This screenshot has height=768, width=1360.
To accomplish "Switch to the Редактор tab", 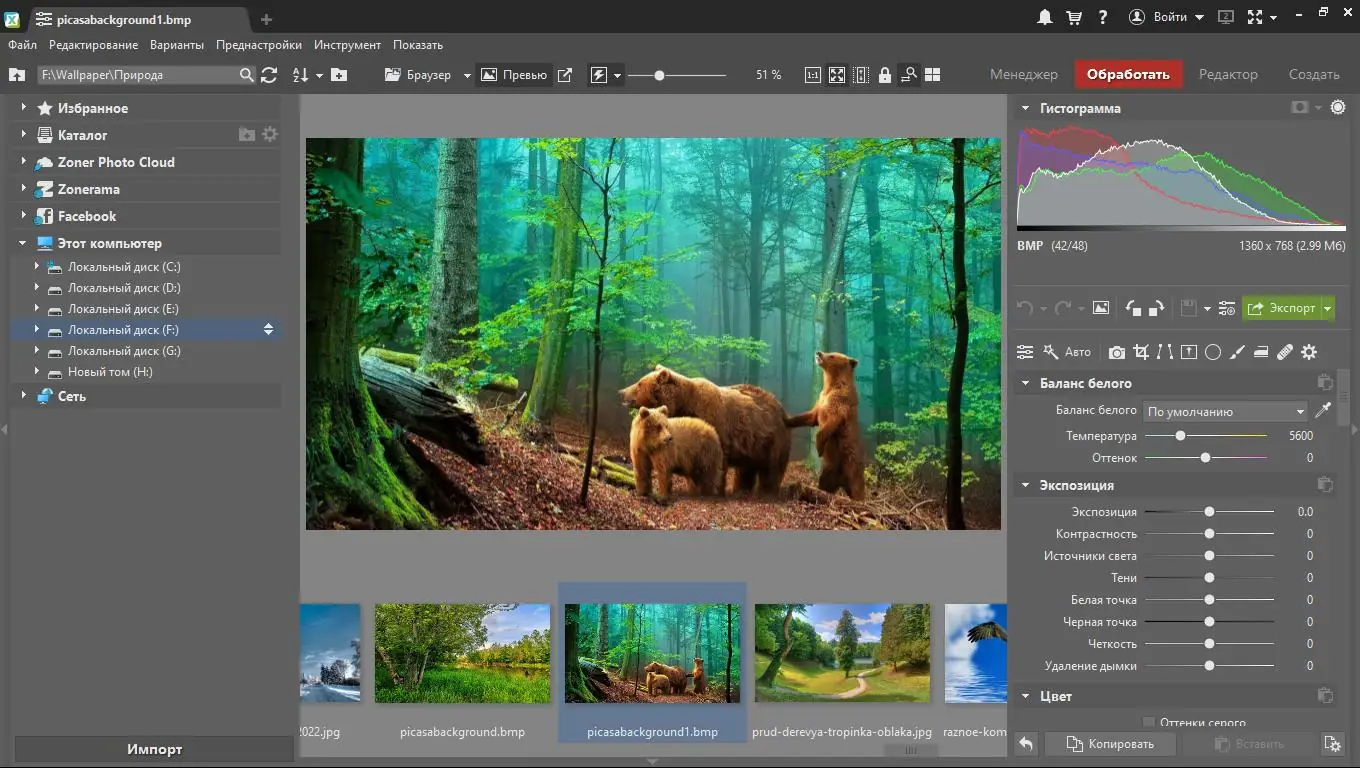I will 1228,74.
